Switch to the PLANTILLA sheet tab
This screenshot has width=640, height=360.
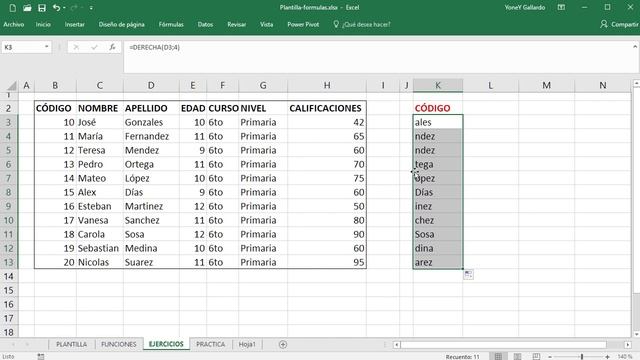pyautogui.click(x=71, y=344)
